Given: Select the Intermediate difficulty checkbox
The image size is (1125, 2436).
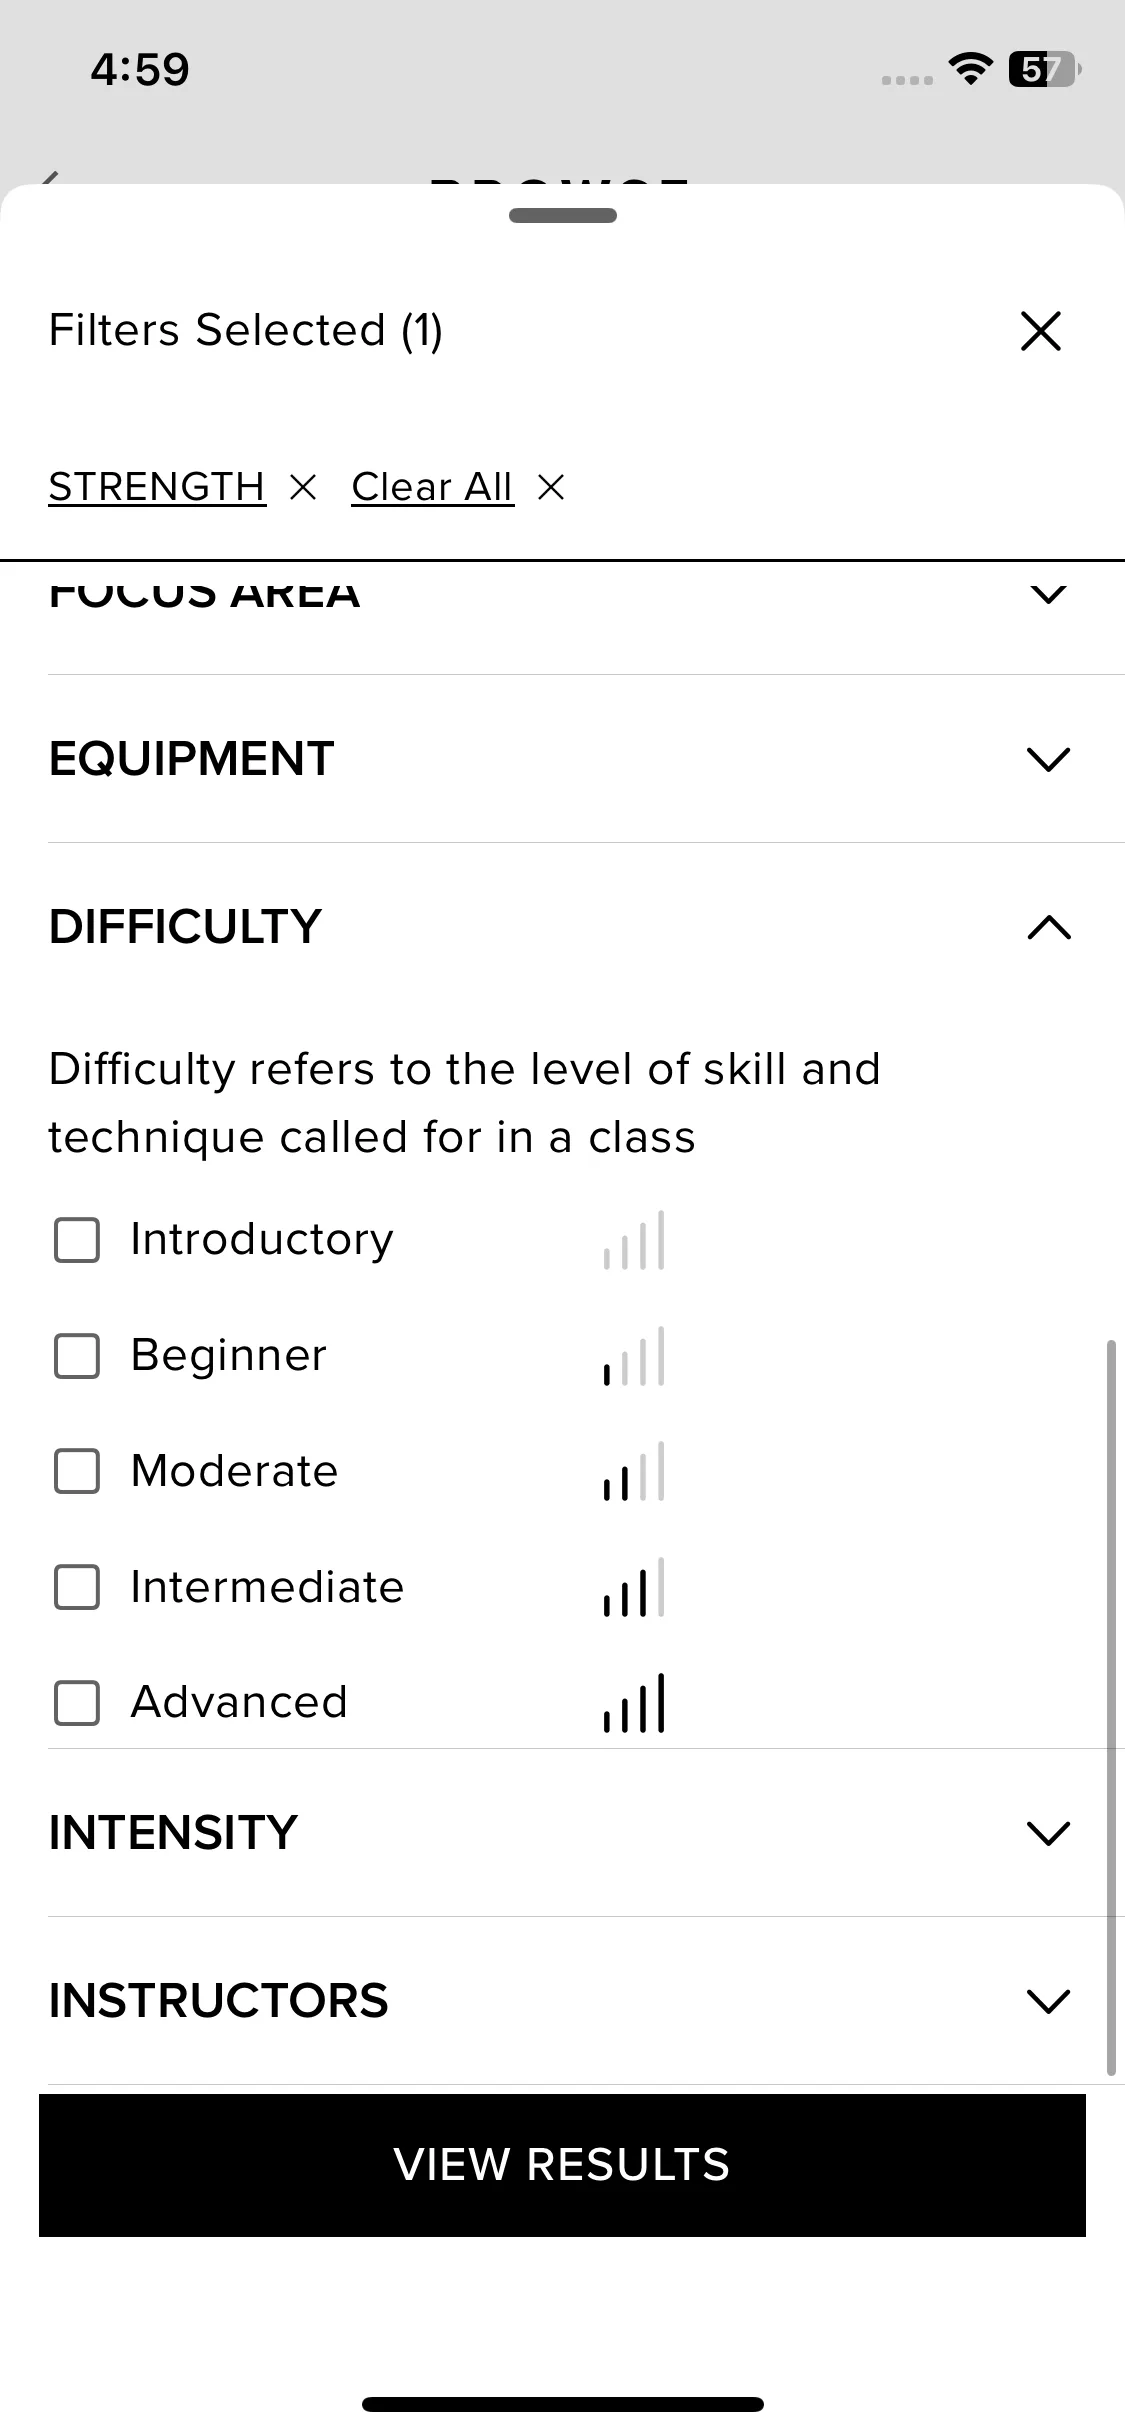Looking at the screenshot, I should (77, 1588).
